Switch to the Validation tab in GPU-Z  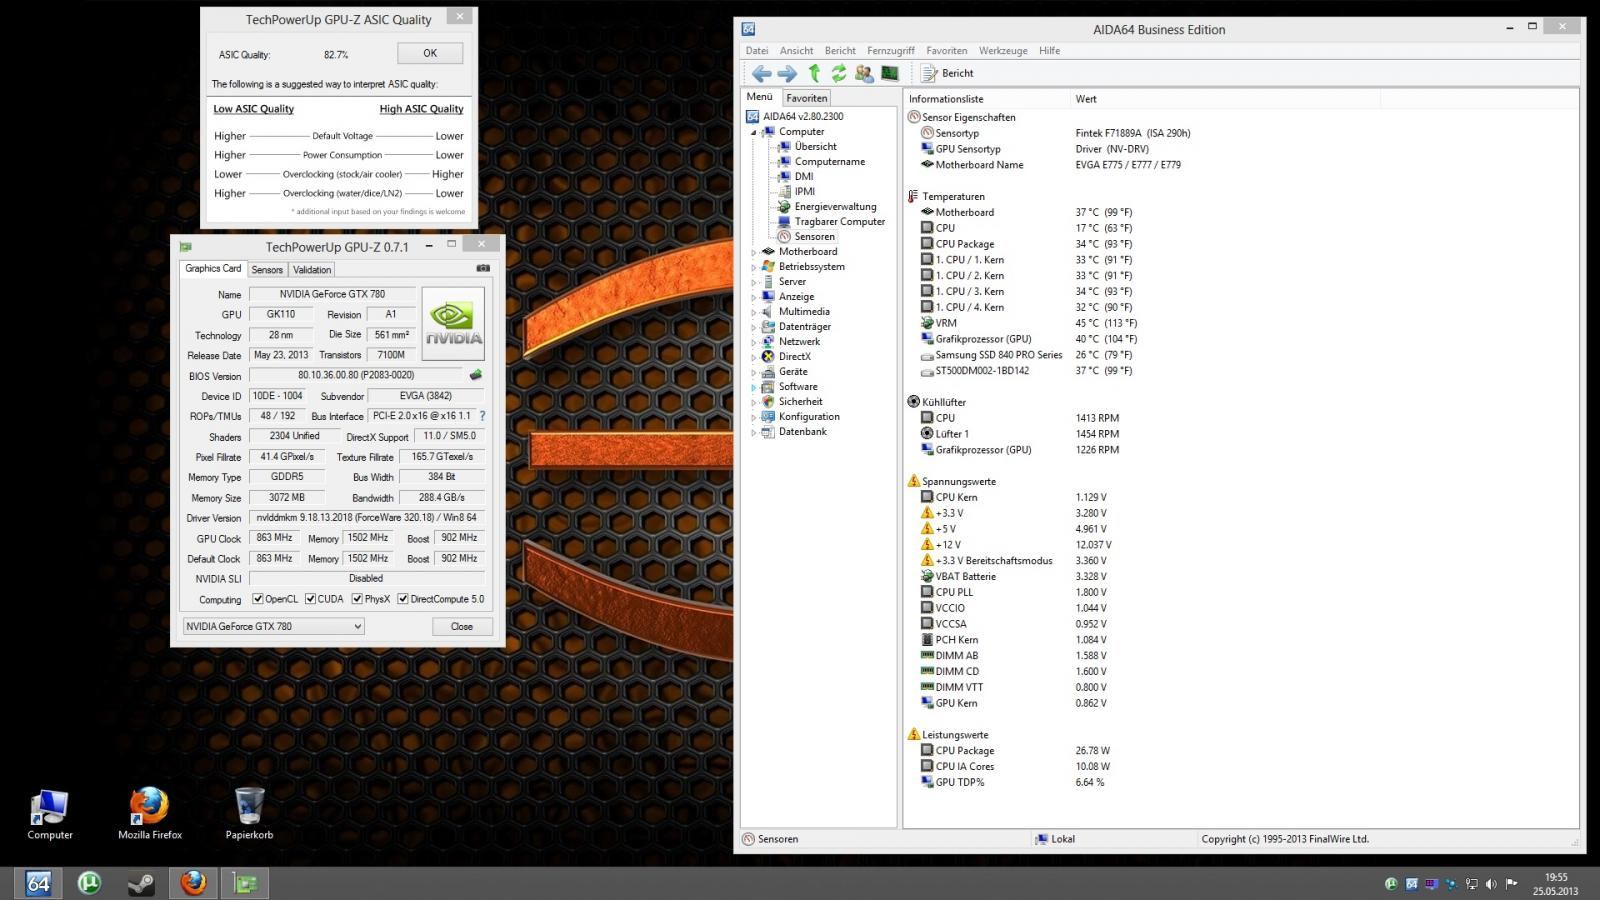click(x=312, y=270)
